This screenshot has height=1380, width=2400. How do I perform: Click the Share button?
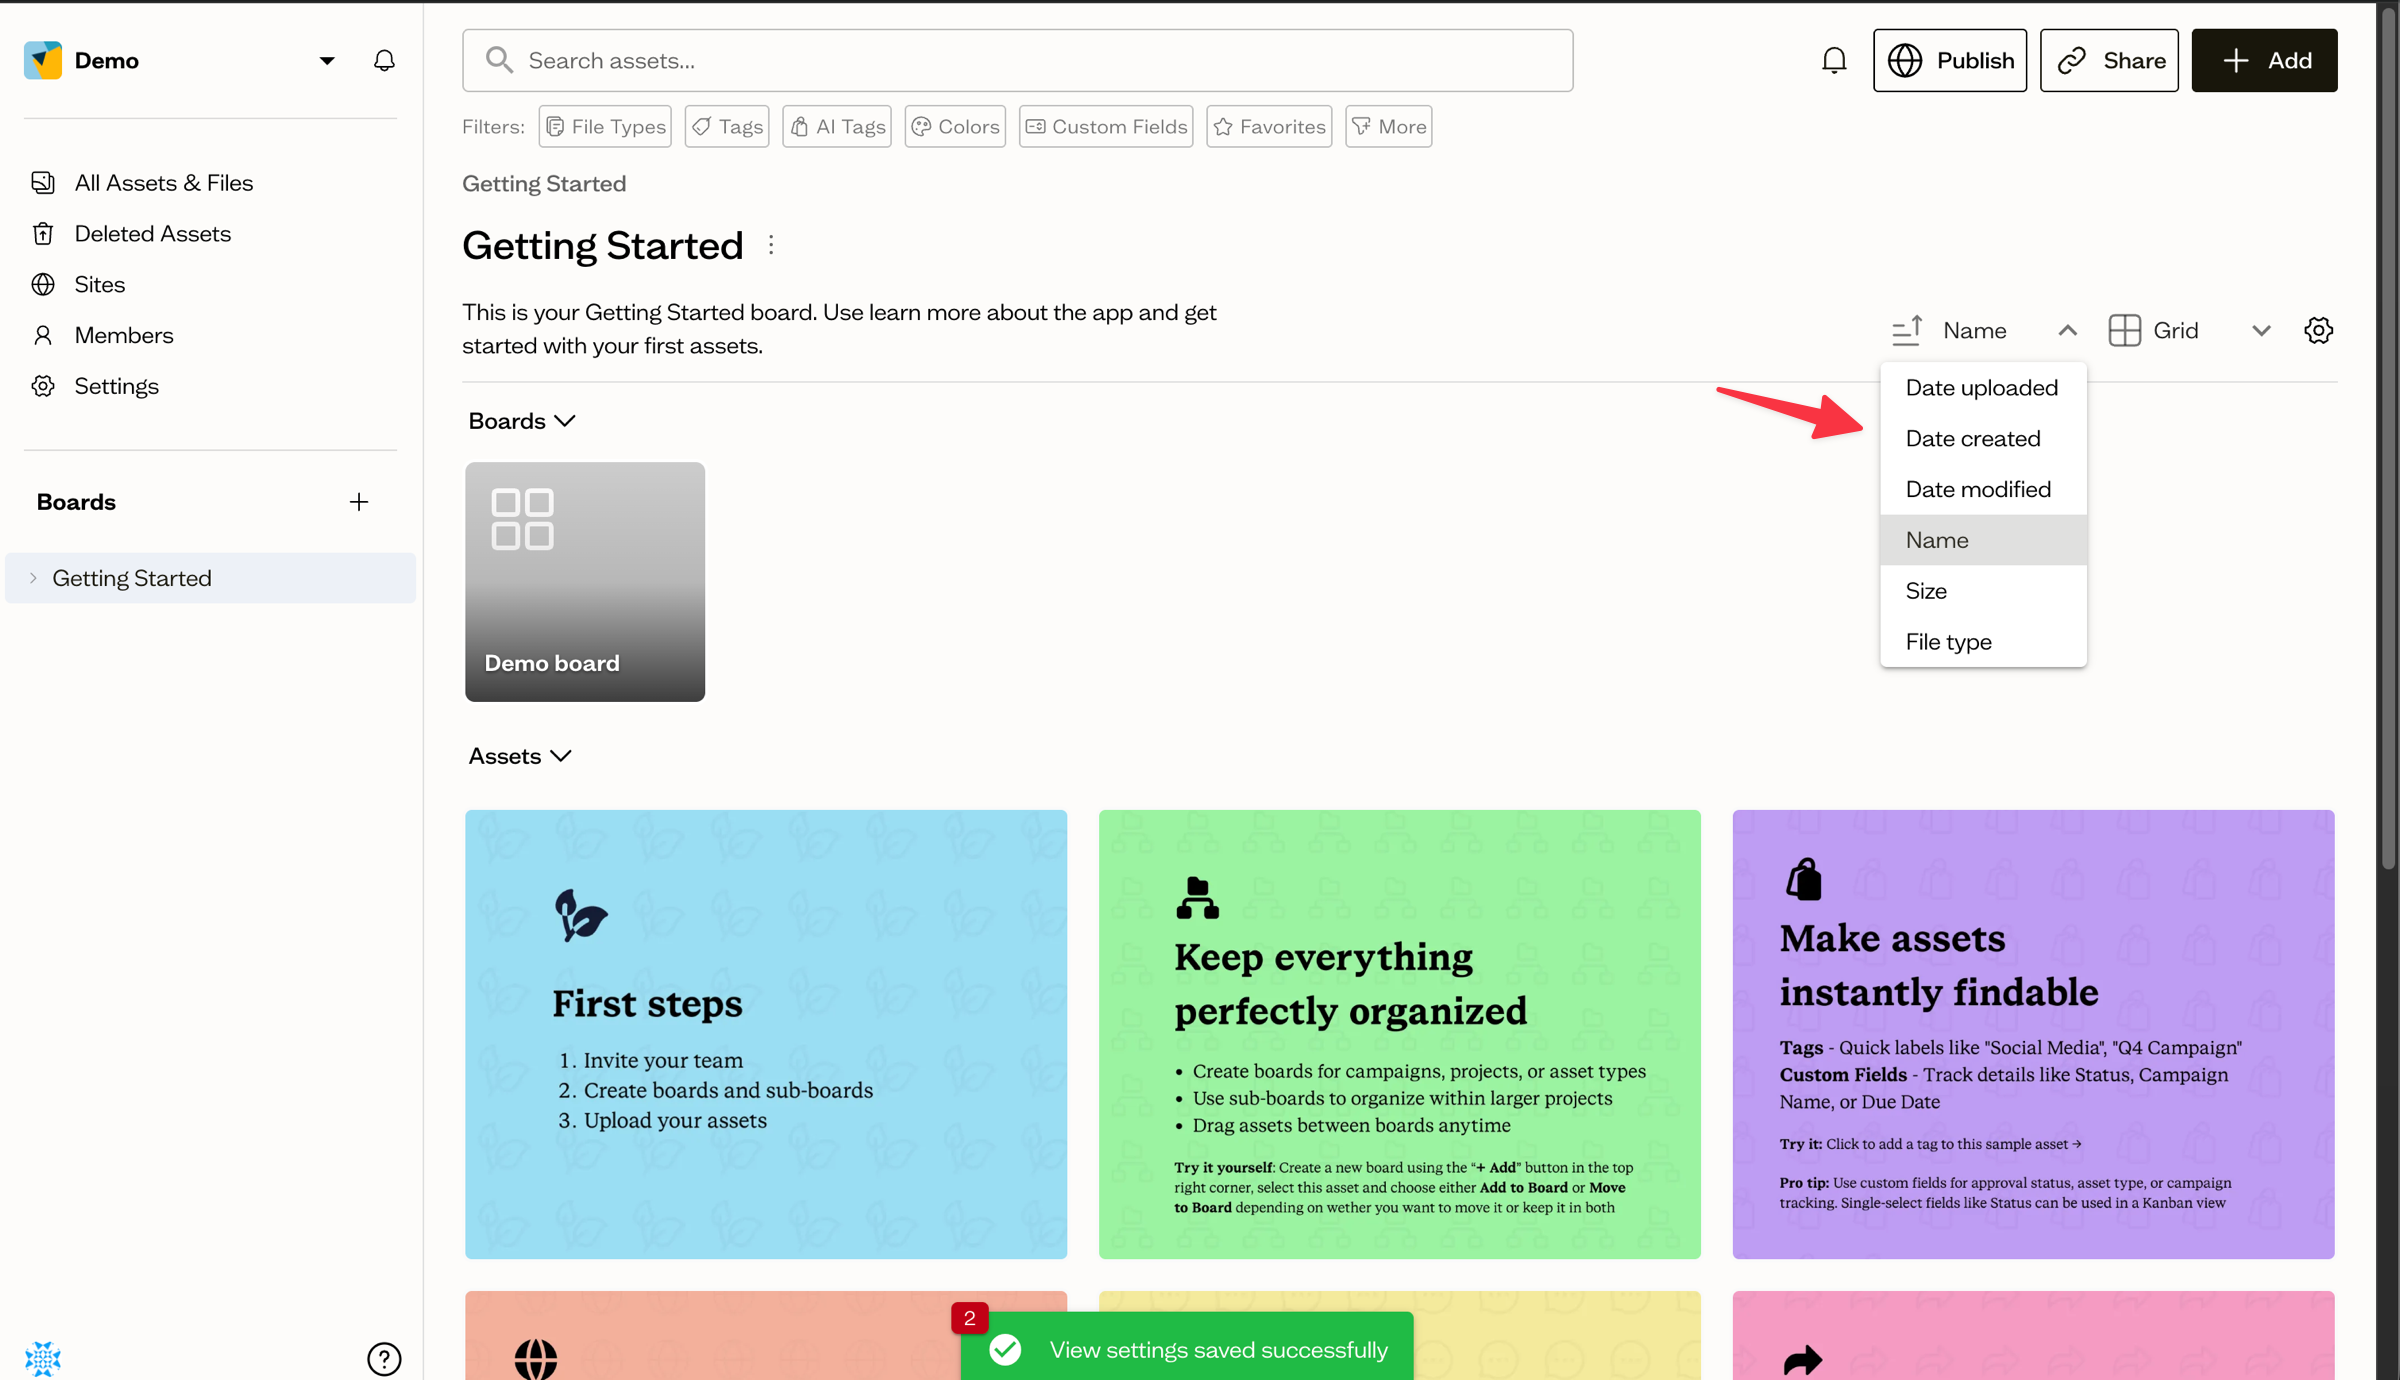(2109, 60)
